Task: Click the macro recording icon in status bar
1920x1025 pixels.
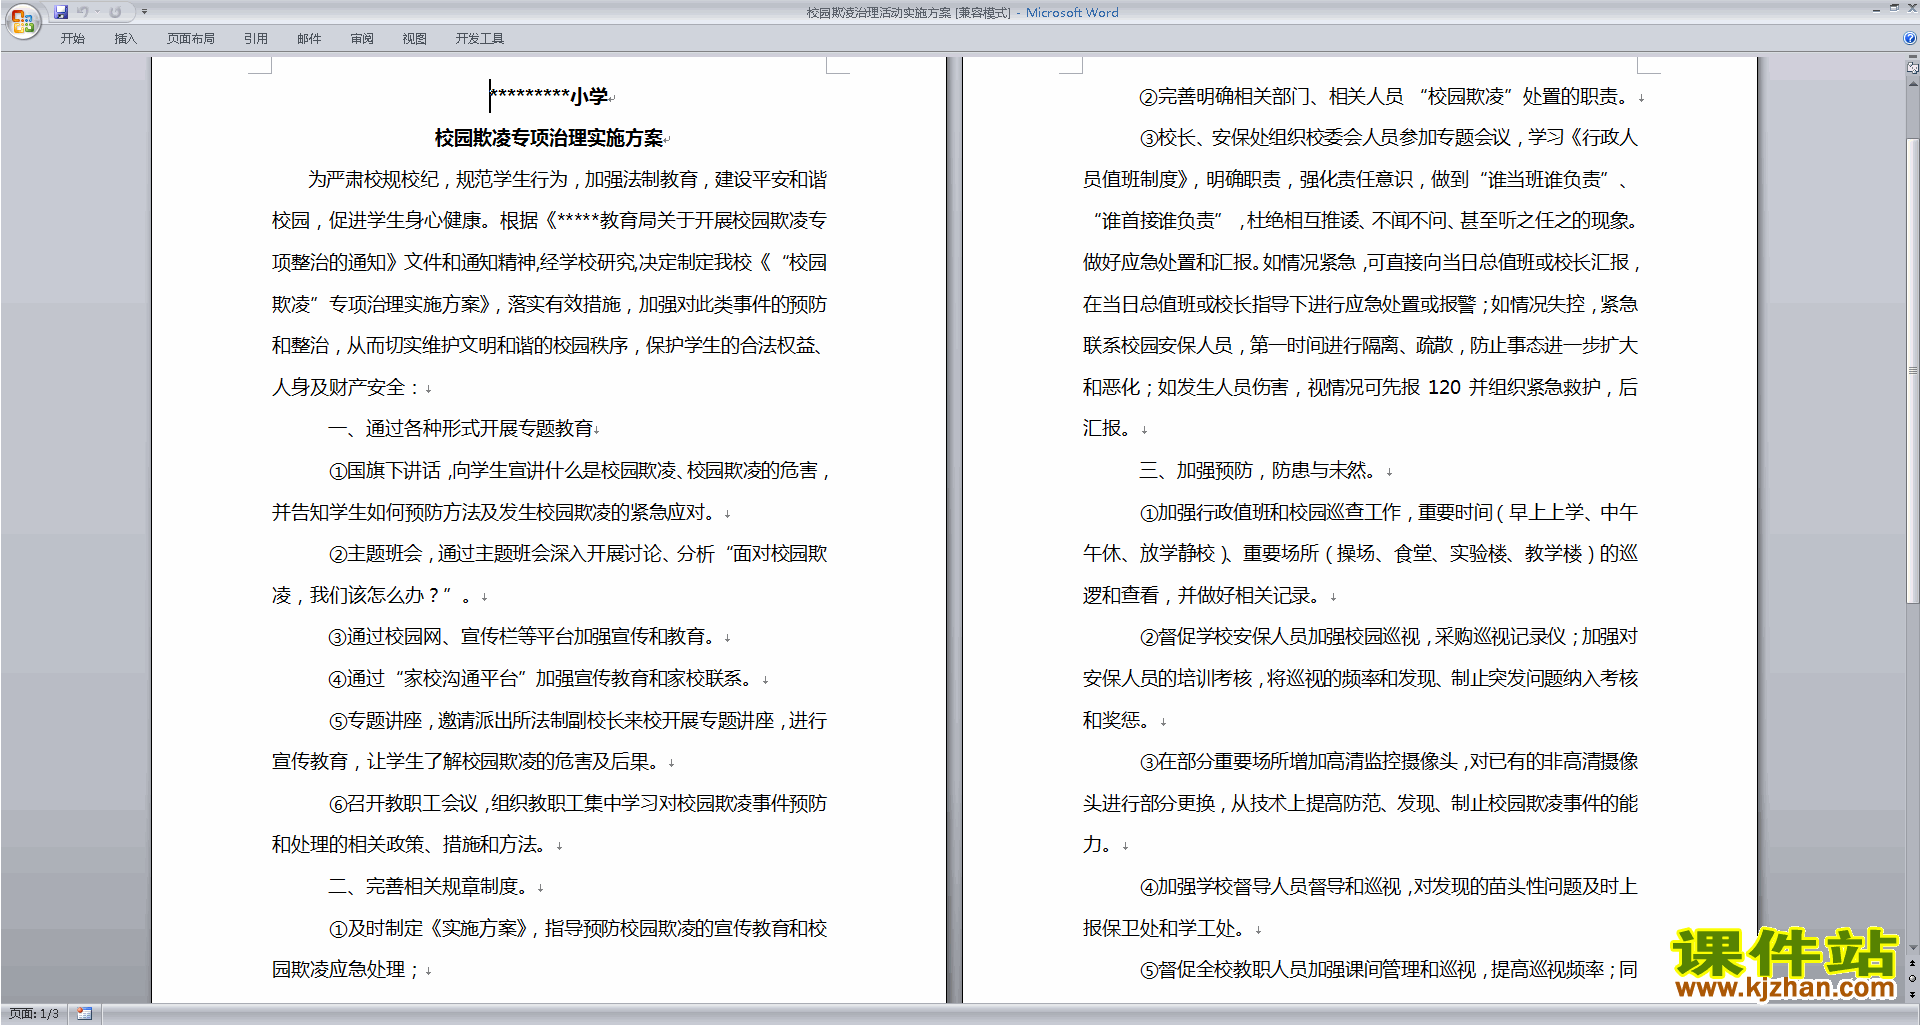Action: [85, 1014]
